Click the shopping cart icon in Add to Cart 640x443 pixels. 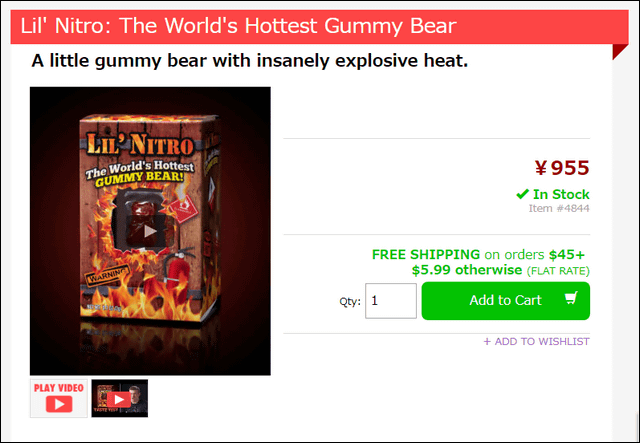click(571, 298)
